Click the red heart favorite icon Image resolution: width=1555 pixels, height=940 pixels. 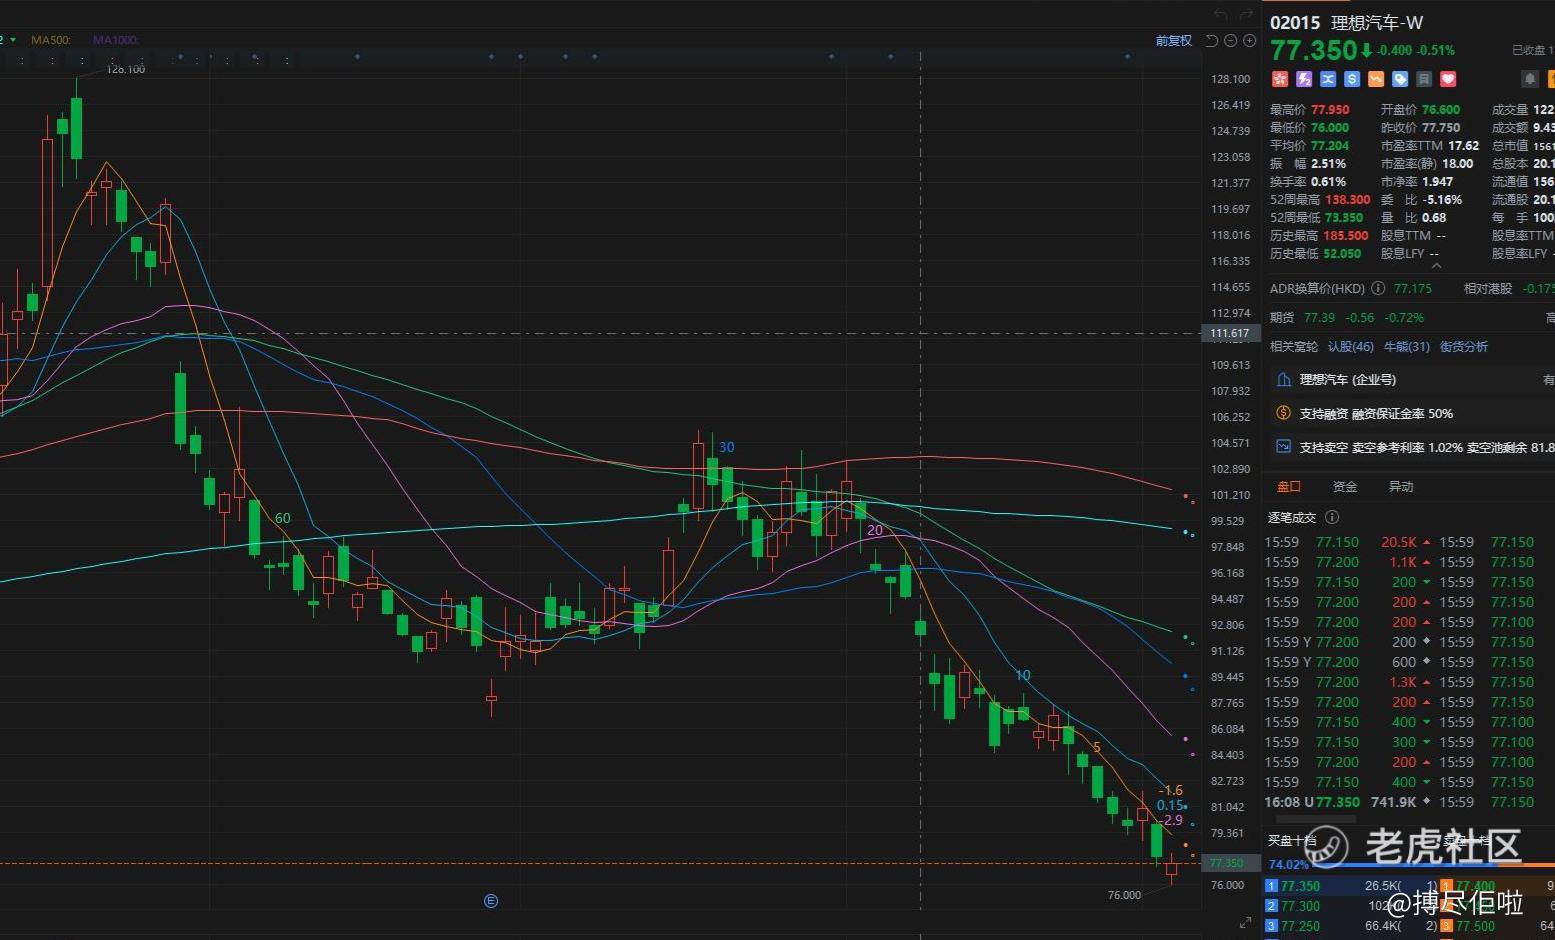click(x=1448, y=79)
